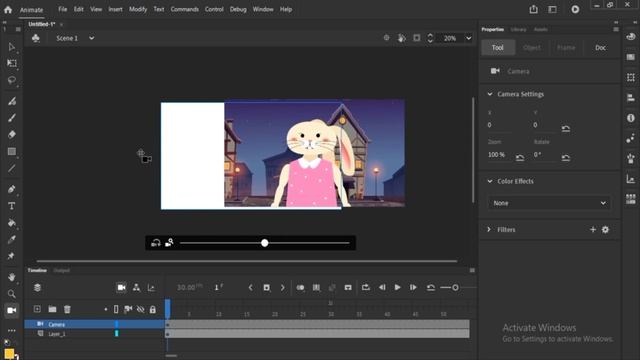Collapse the Camera Settings section

click(x=490, y=94)
